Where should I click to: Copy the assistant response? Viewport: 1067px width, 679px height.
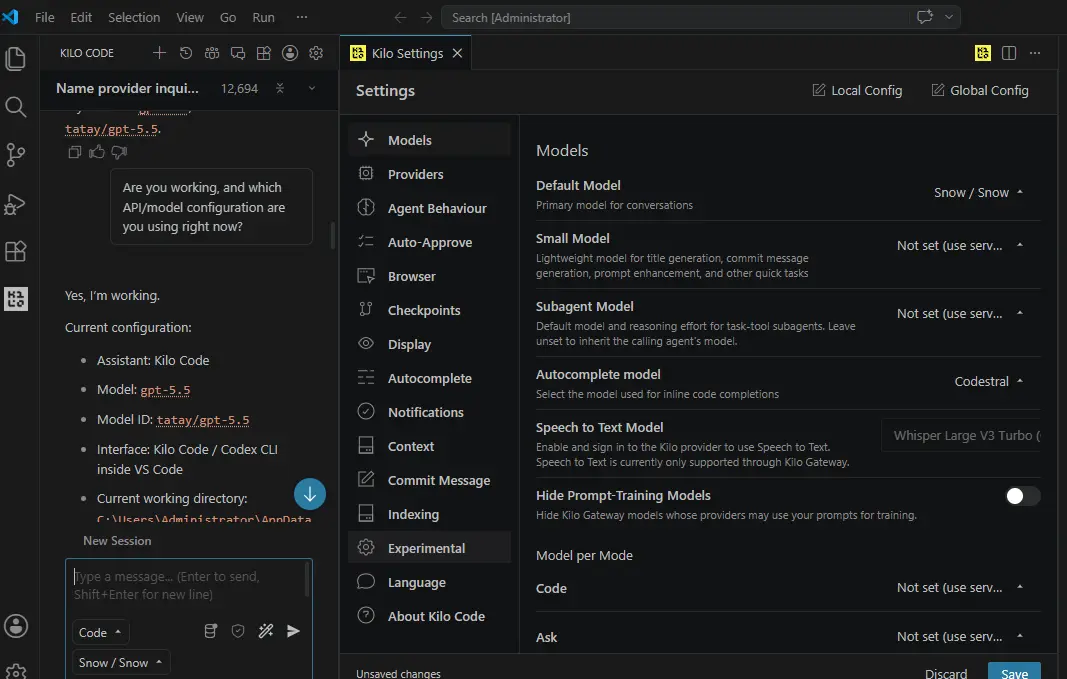tap(75, 152)
